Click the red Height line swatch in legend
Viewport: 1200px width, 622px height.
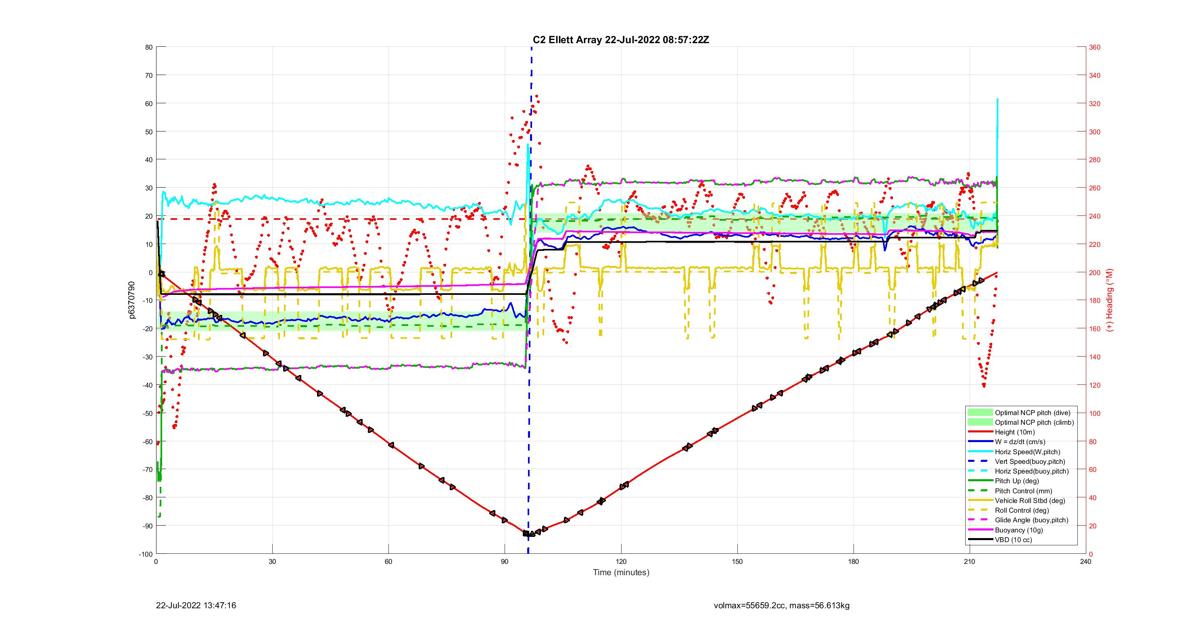(x=981, y=431)
